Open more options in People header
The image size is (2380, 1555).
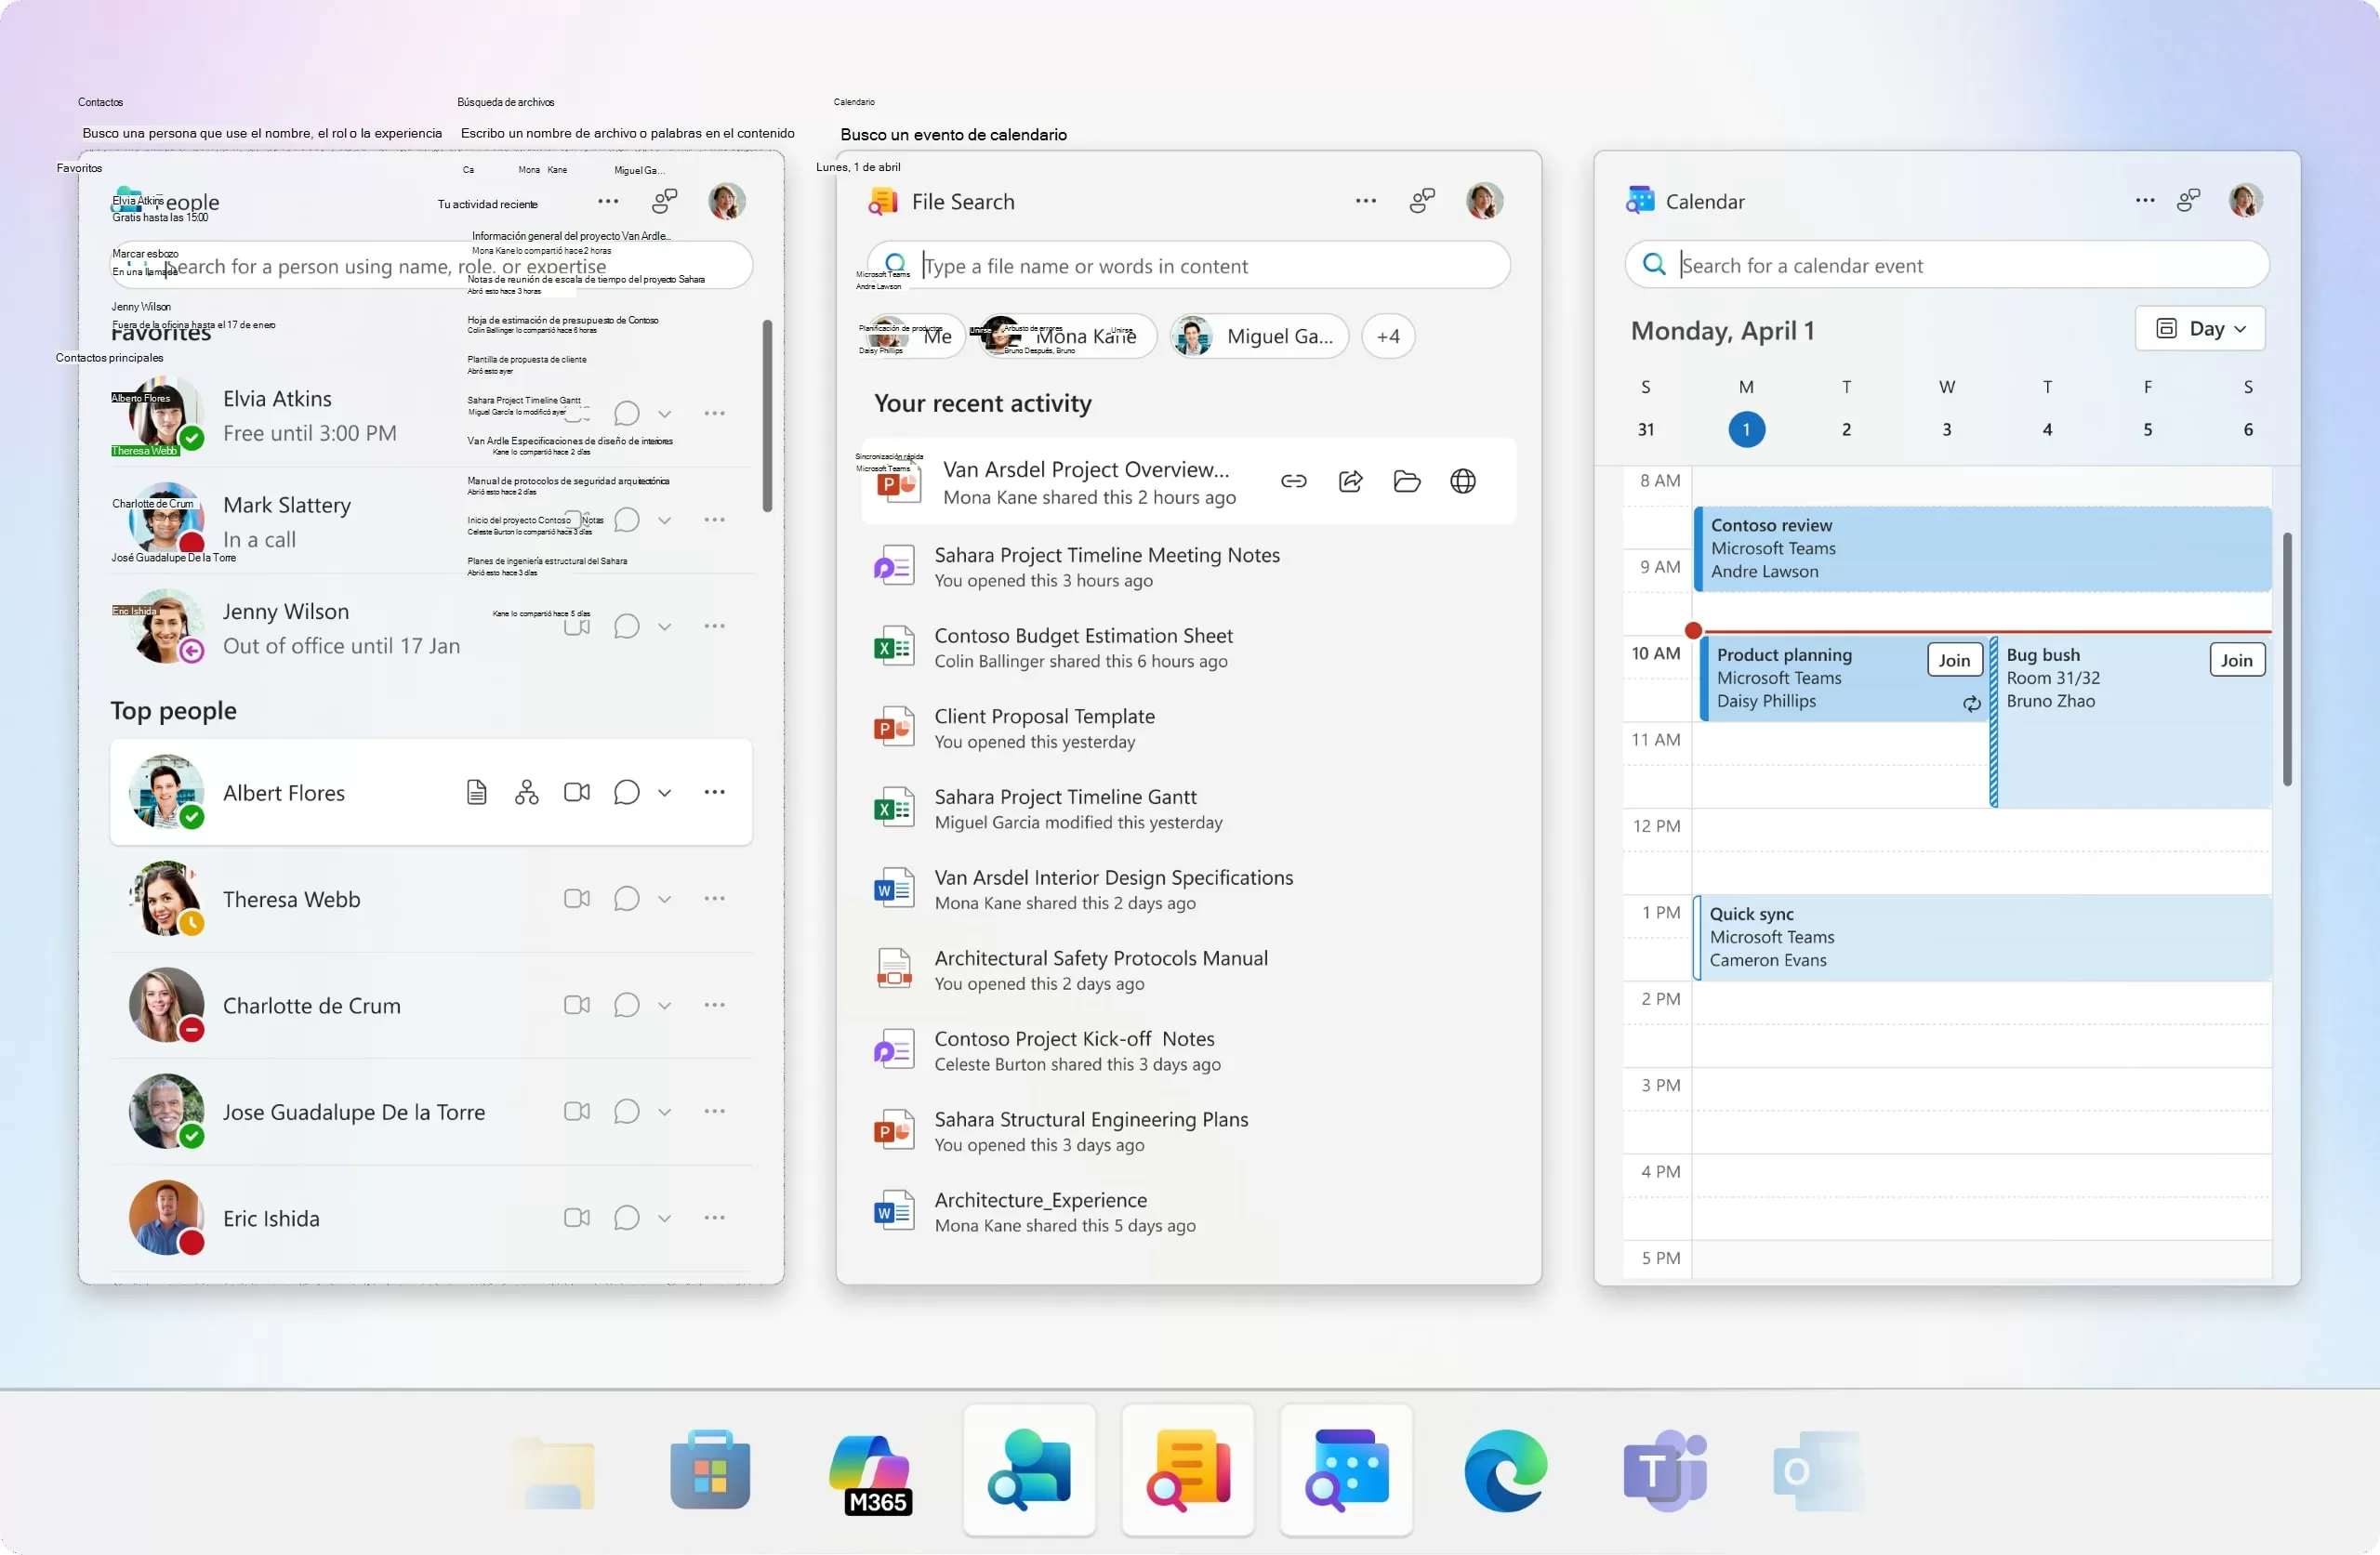point(607,201)
